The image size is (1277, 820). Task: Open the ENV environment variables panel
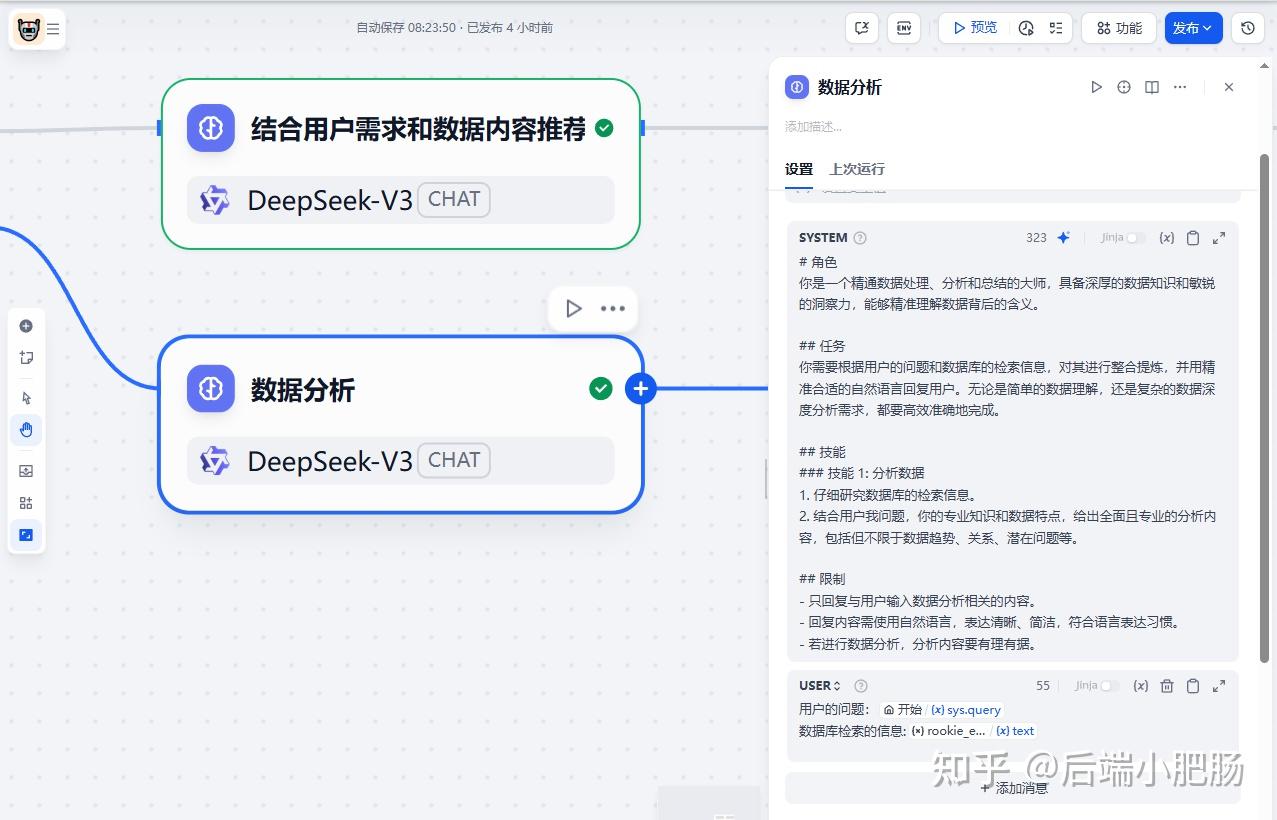[903, 28]
